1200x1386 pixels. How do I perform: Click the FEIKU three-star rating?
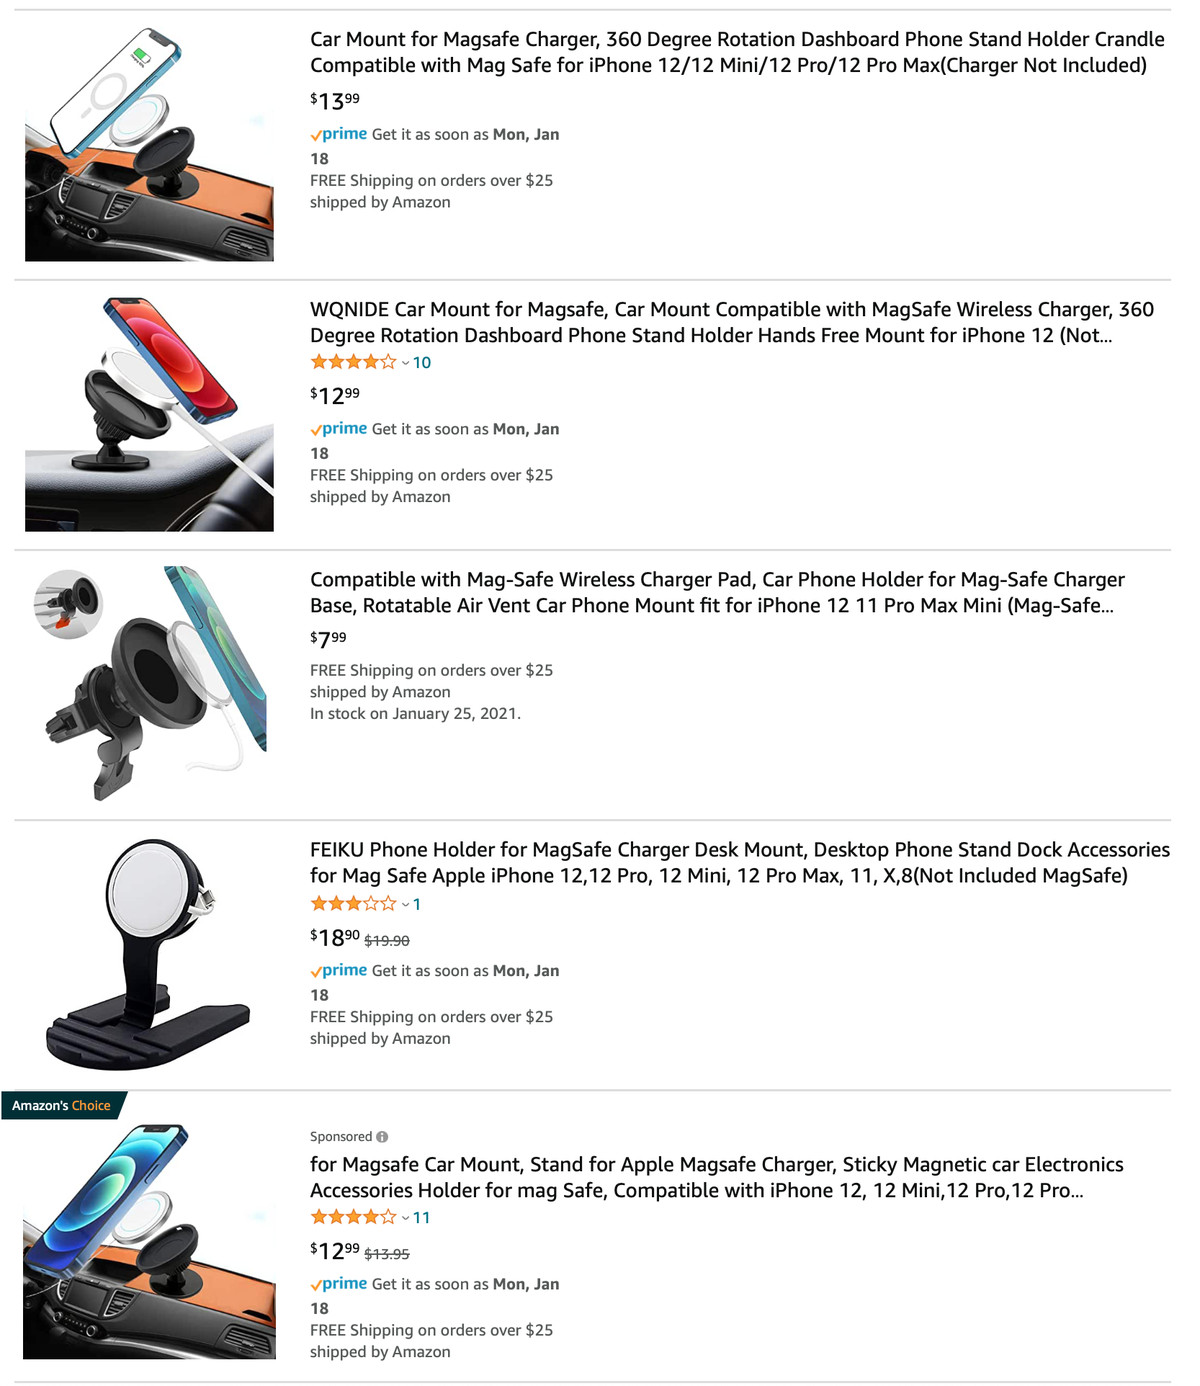353,904
